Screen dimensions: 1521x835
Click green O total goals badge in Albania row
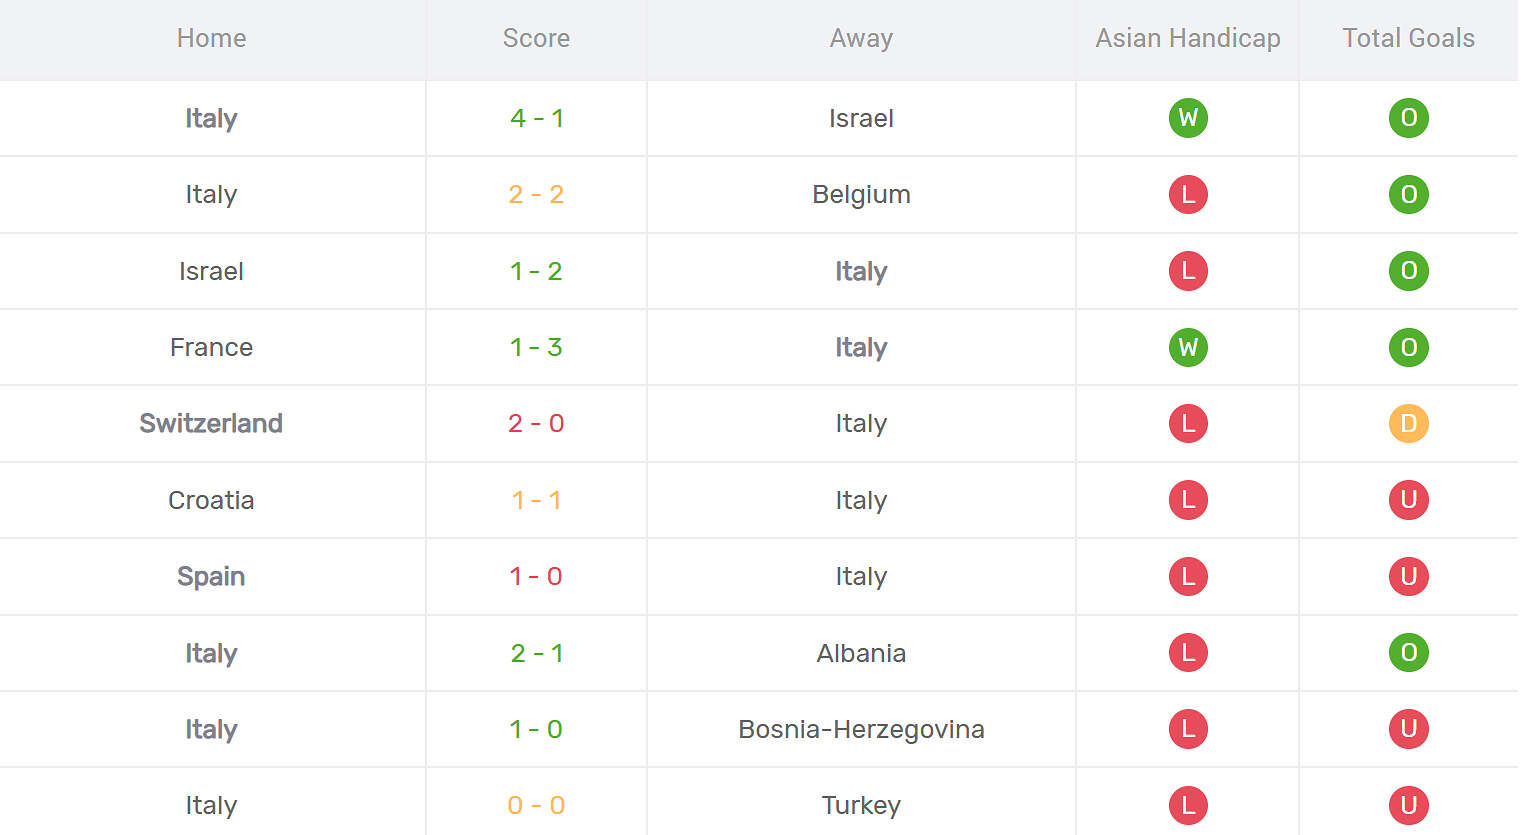click(x=1408, y=653)
